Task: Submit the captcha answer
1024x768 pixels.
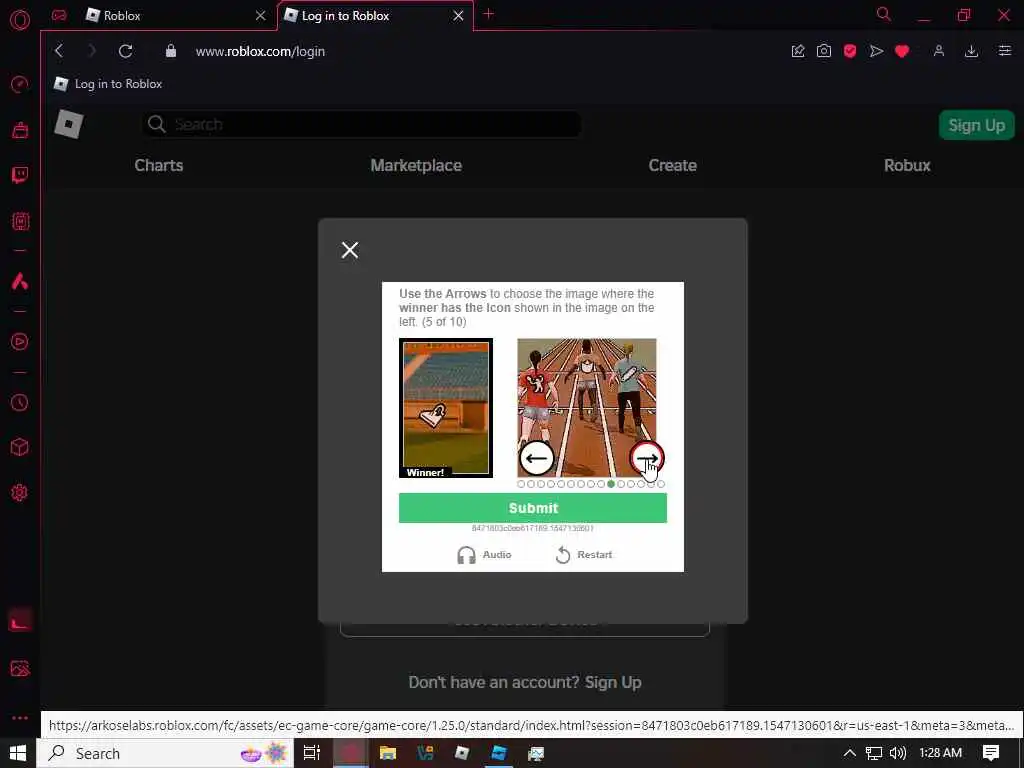Action: point(533,508)
